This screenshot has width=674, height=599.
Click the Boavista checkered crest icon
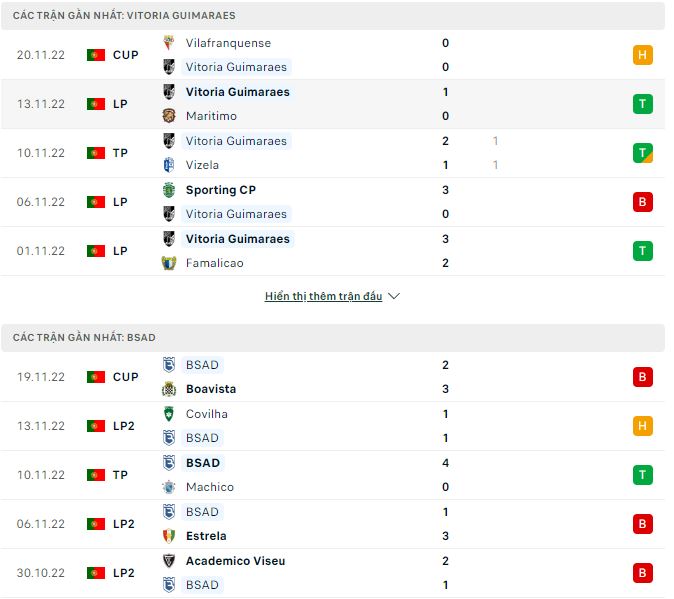pyautogui.click(x=168, y=389)
